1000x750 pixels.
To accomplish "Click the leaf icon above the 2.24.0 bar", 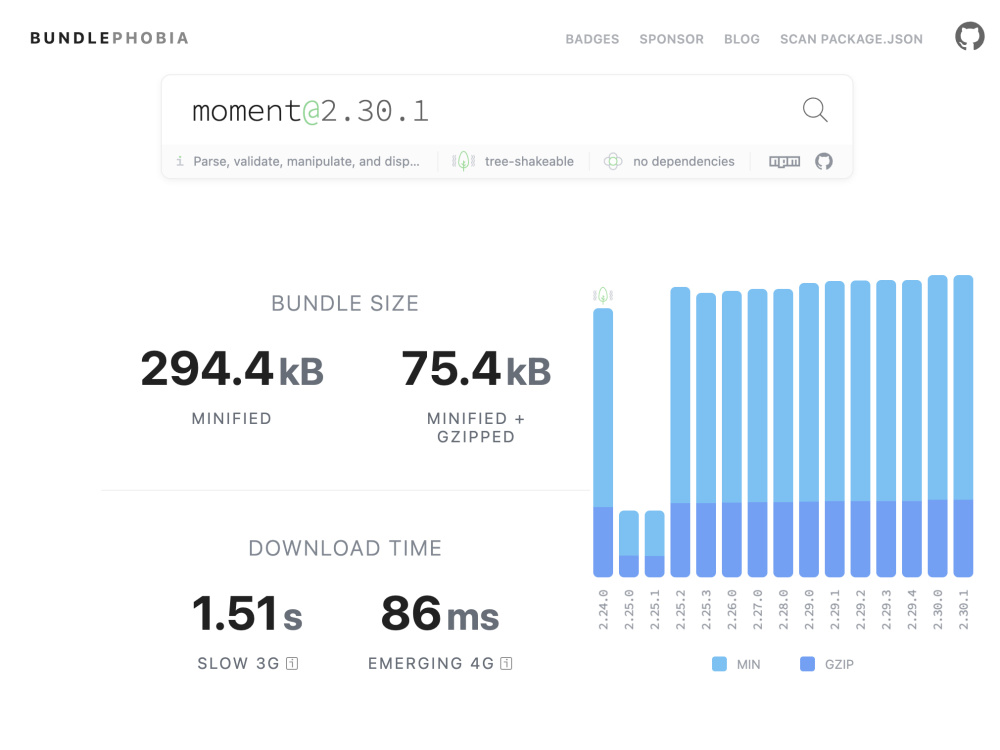I will (x=603, y=295).
